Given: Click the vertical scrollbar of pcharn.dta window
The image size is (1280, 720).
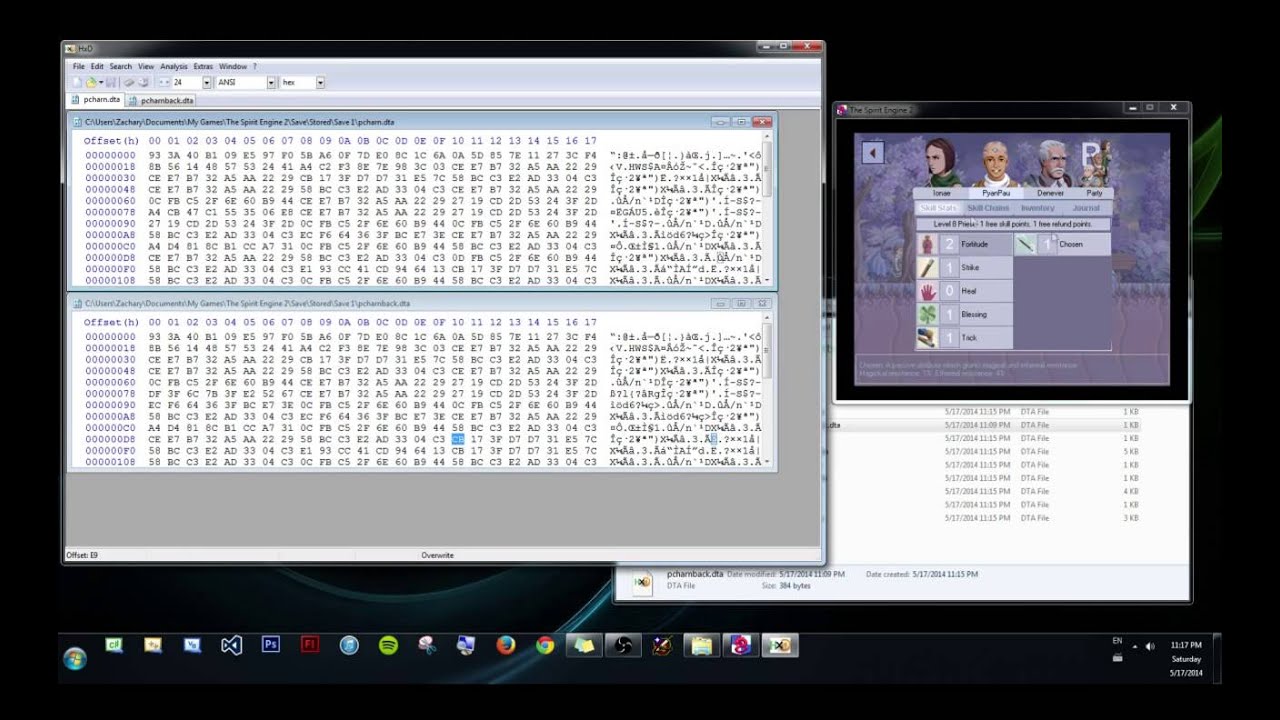Looking at the screenshot, I should pyautogui.click(x=767, y=208).
